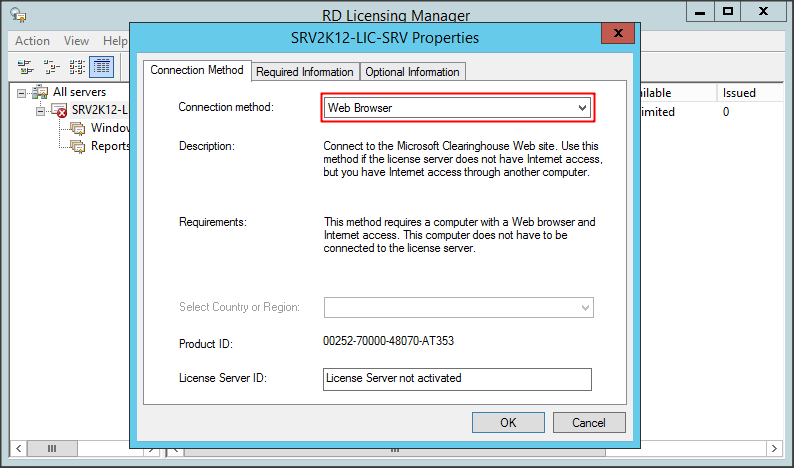This screenshot has height=468, width=794.
Task: Click right arrow on bottom horizontal scrollbar
Action: (773, 448)
